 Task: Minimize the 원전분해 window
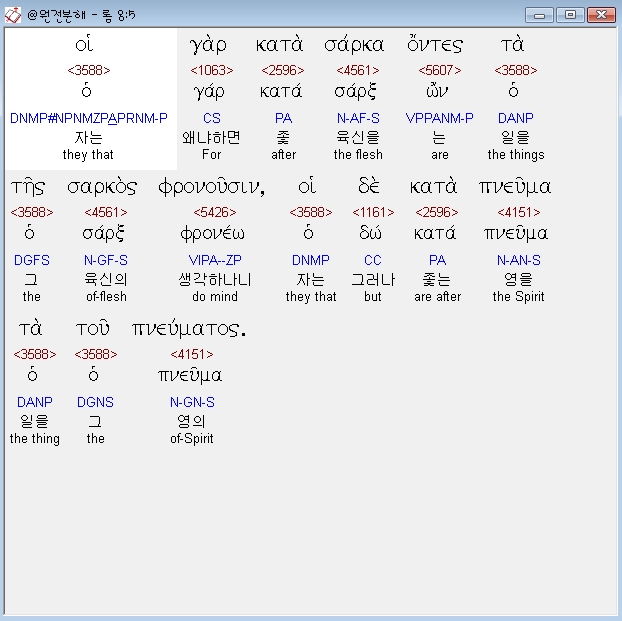539,15
